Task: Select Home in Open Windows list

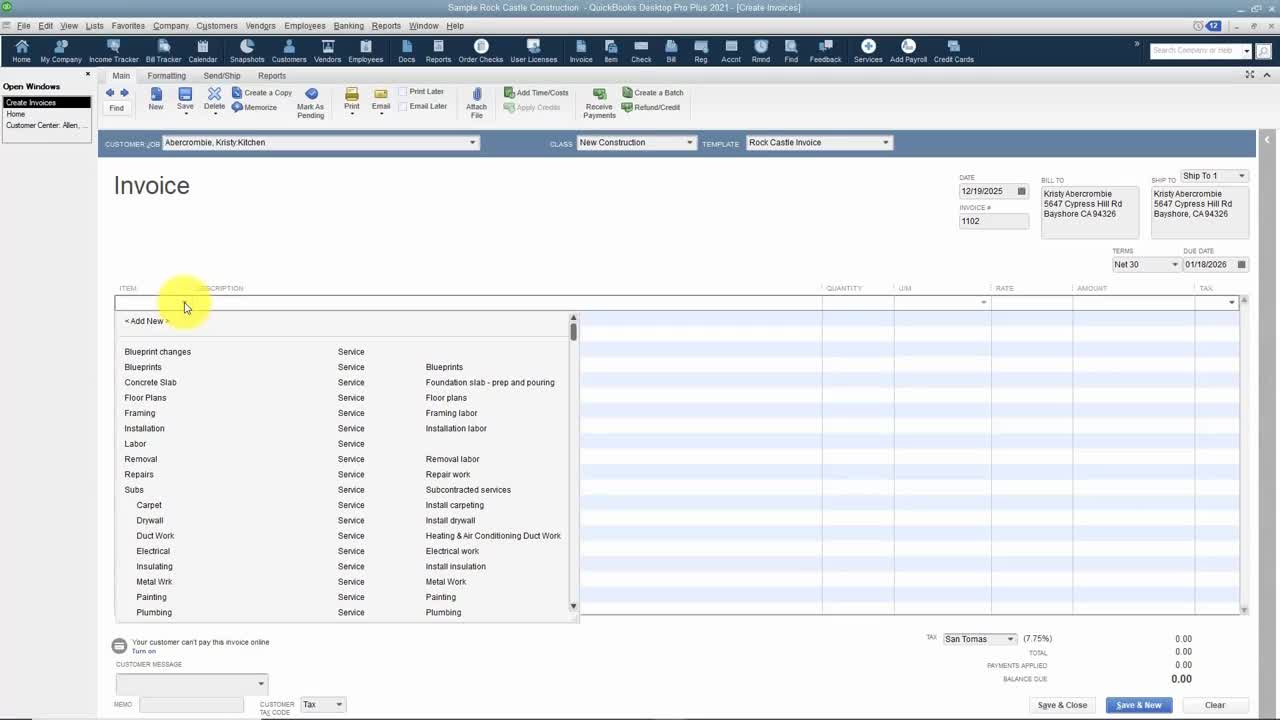Action: point(16,114)
